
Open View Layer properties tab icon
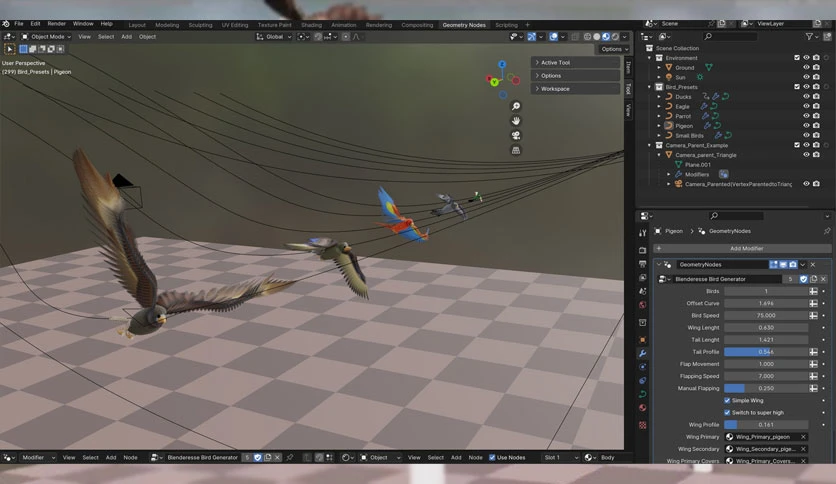coord(642,278)
